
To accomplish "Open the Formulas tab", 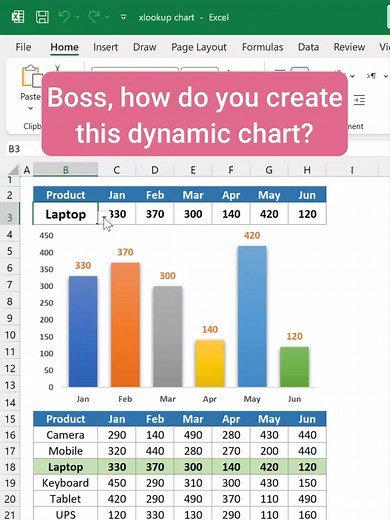I will click(262, 47).
